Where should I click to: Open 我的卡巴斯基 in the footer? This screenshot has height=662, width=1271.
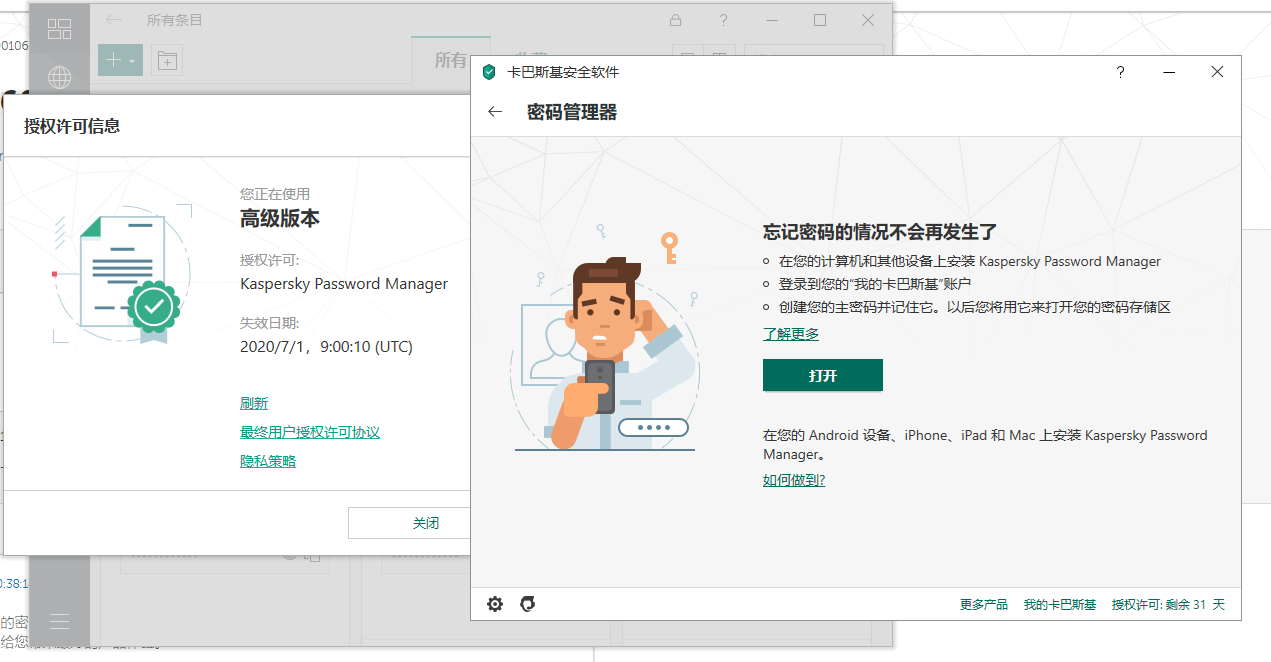tap(1060, 605)
